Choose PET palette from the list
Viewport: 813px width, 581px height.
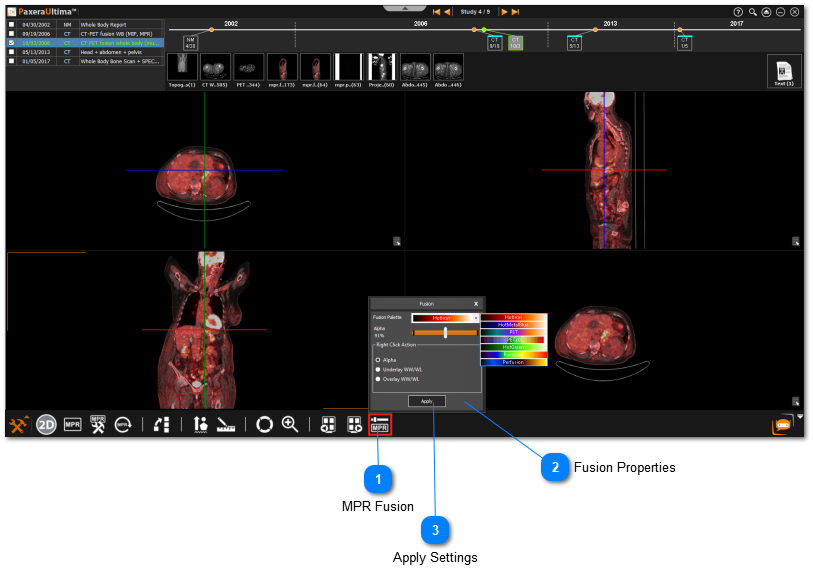[x=514, y=332]
